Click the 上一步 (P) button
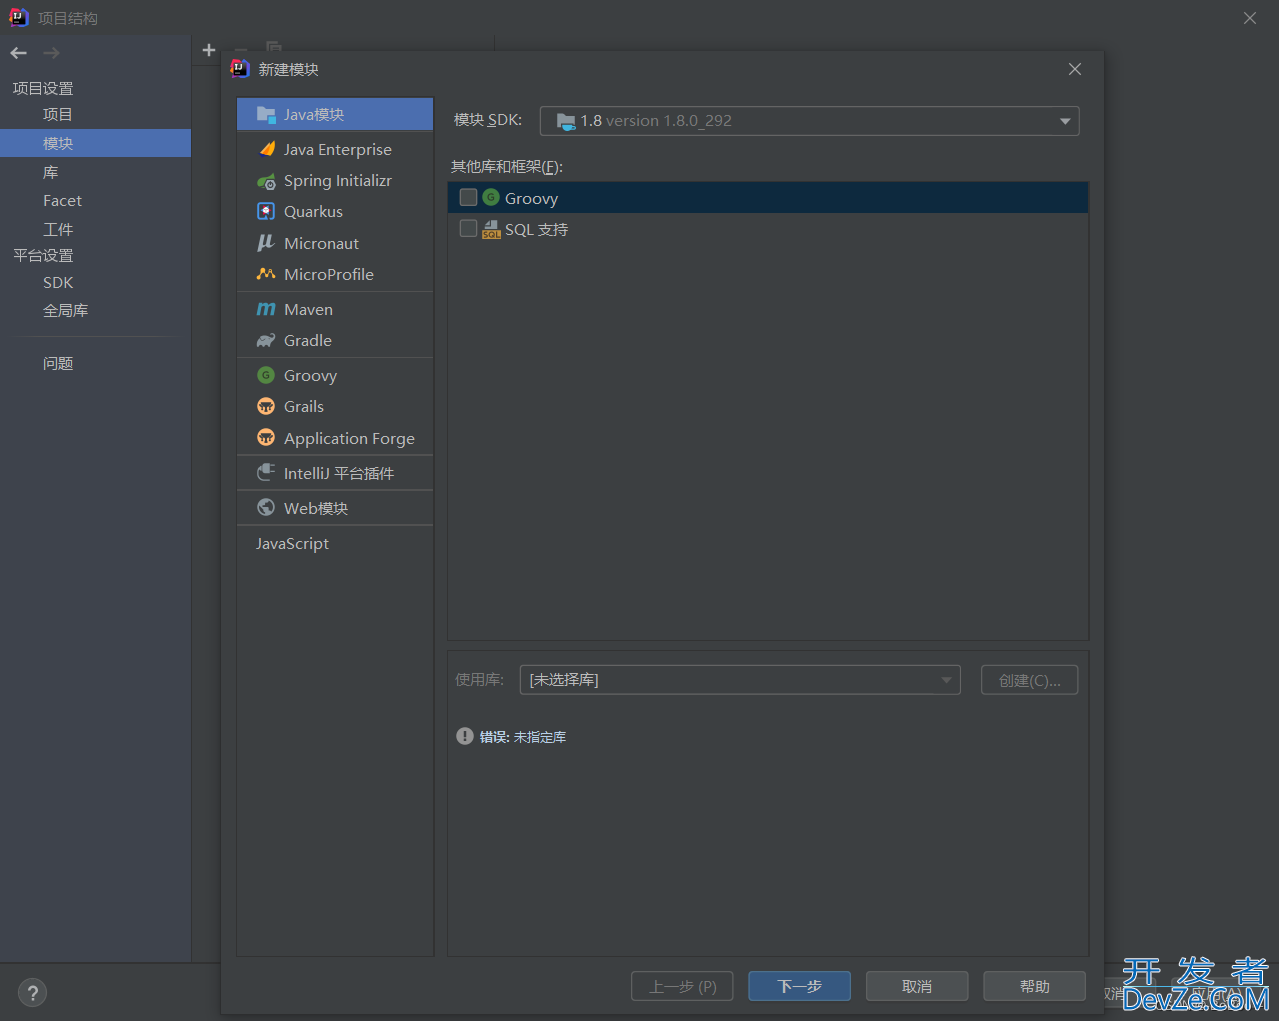 pyautogui.click(x=682, y=986)
